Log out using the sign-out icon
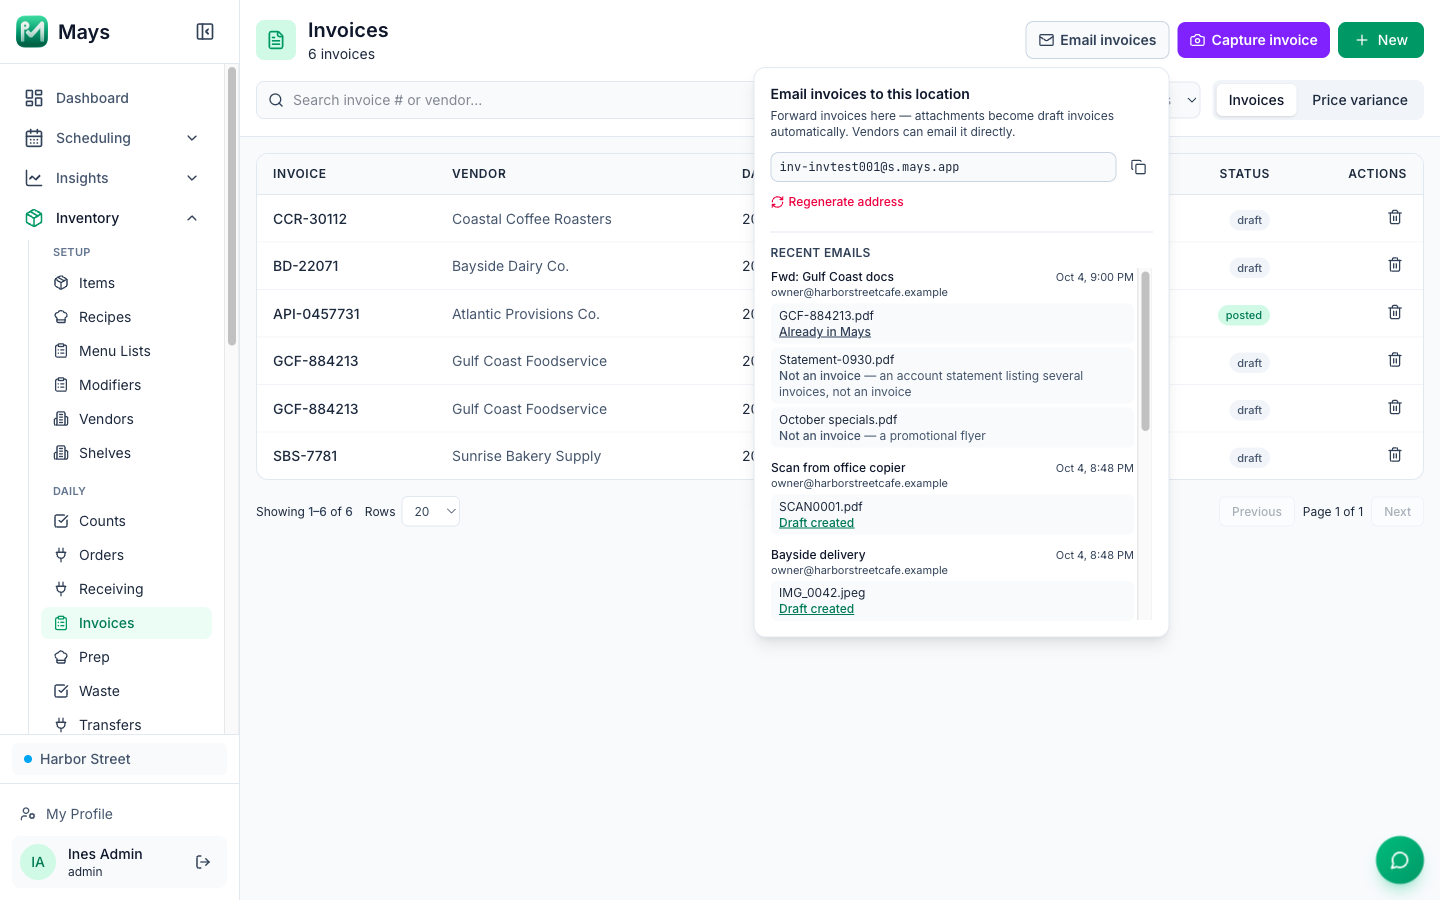The width and height of the screenshot is (1440, 900). [203, 862]
